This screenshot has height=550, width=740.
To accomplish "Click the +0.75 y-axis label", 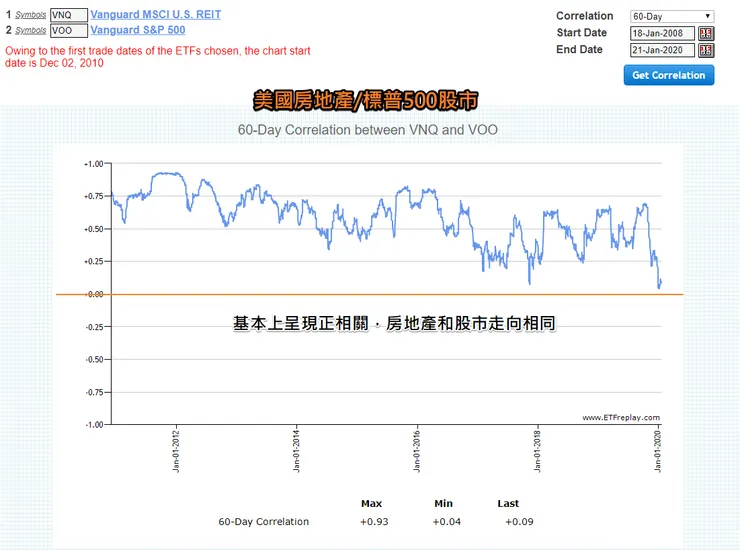I will pos(93,196).
